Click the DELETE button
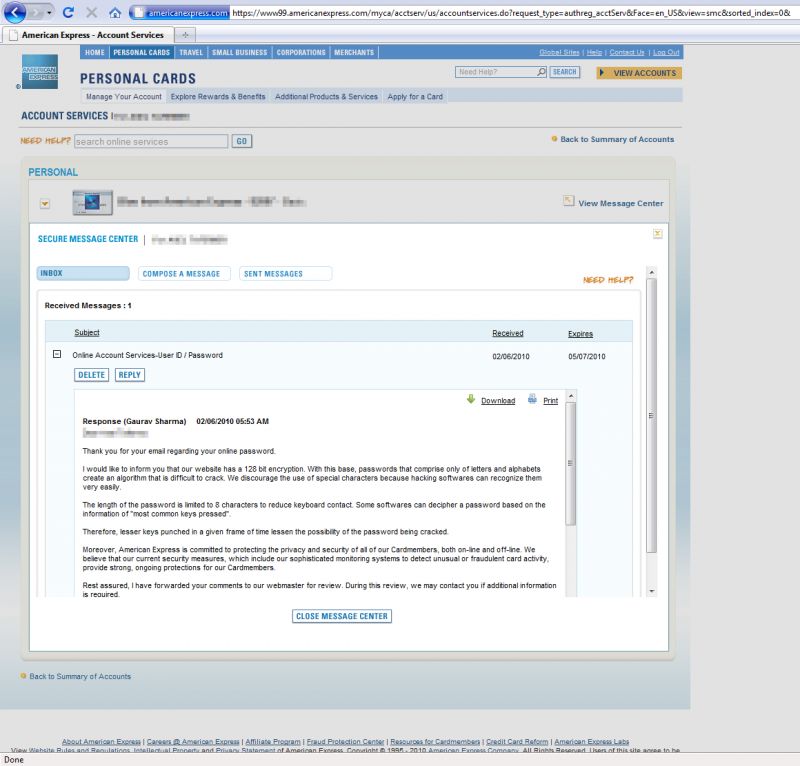The image size is (800, 766). point(91,375)
